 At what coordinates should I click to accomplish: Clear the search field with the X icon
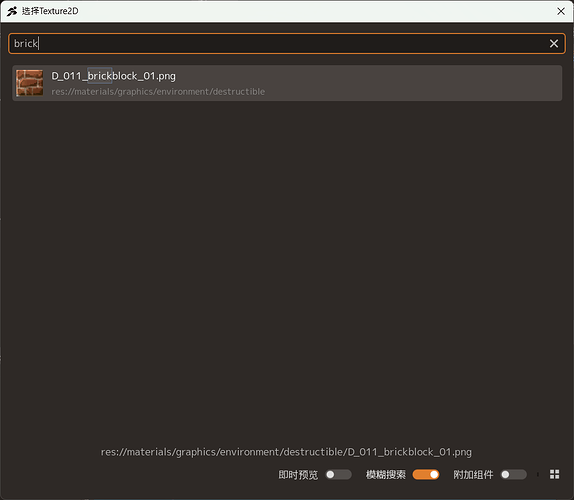pos(554,44)
